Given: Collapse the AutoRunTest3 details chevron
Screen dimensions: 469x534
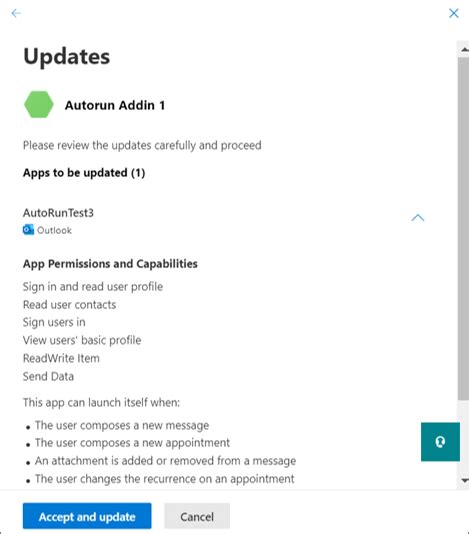Looking at the screenshot, I should pyautogui.click(x=418, y=218).
